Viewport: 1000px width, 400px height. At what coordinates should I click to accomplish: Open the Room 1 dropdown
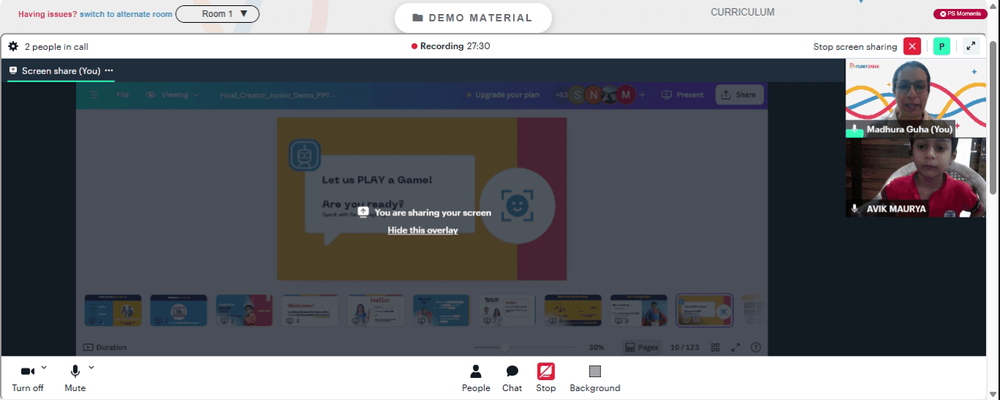217,13
